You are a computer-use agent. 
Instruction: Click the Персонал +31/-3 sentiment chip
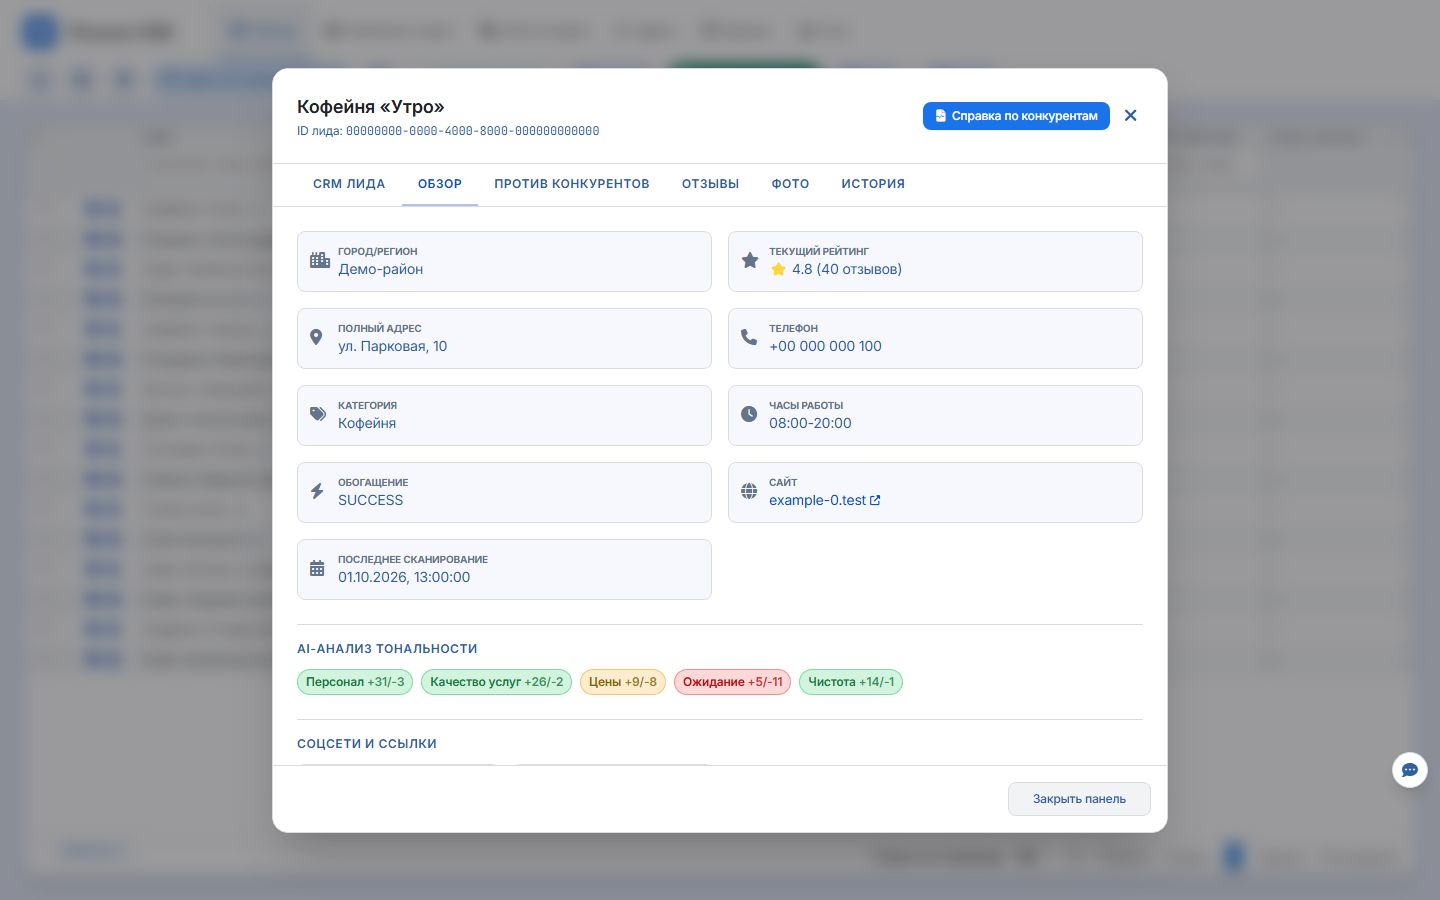355,682
